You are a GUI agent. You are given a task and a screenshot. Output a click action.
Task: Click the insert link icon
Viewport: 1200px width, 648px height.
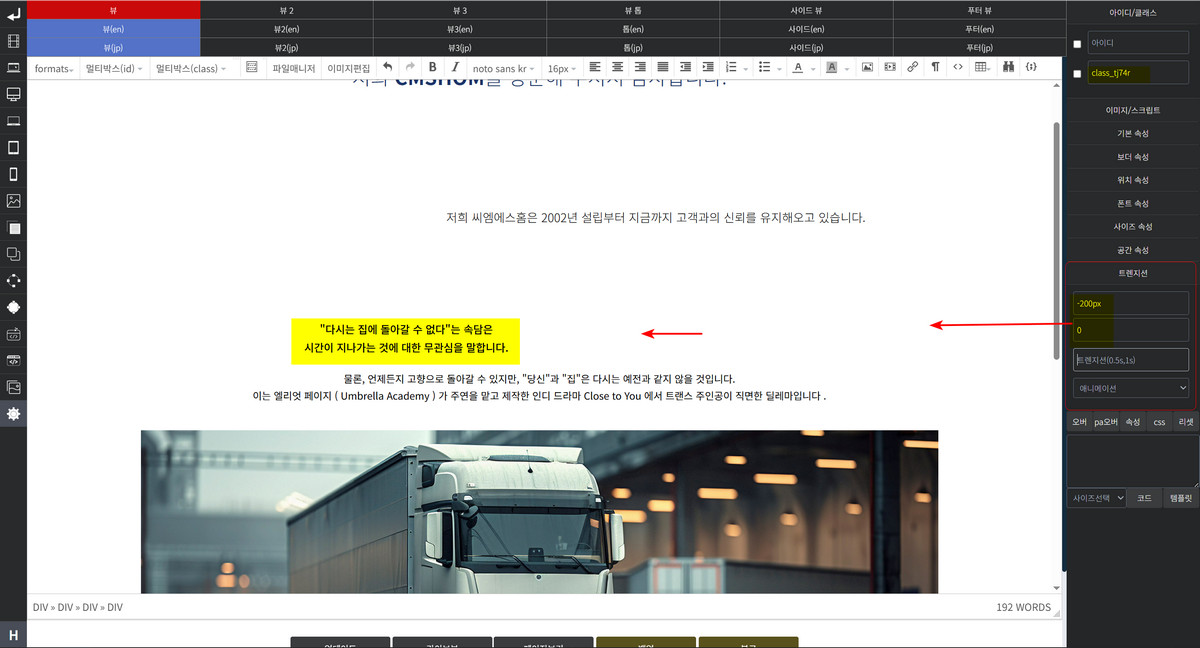tap(912, 68)
